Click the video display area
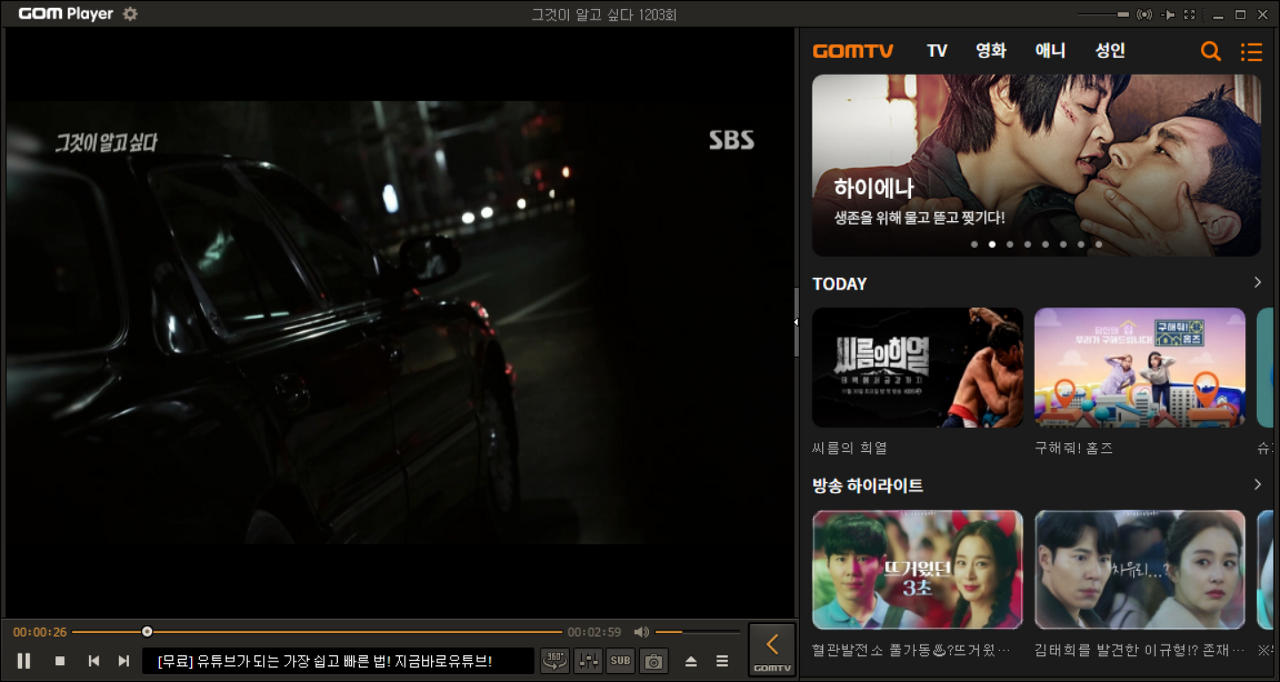1280x682 pixels. pos(400,322)
